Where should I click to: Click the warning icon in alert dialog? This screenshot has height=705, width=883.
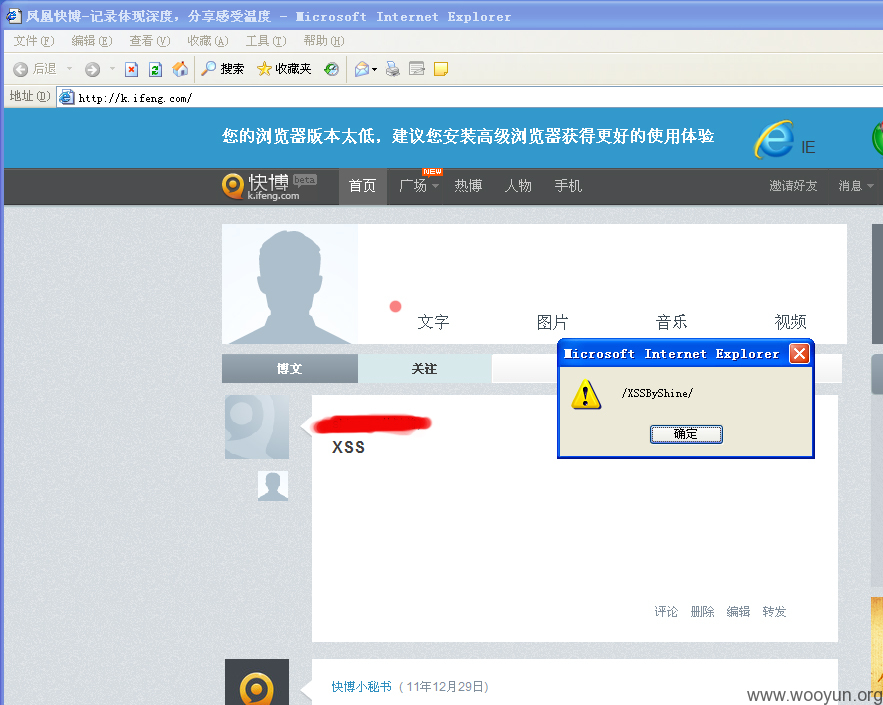coord(586,394)
